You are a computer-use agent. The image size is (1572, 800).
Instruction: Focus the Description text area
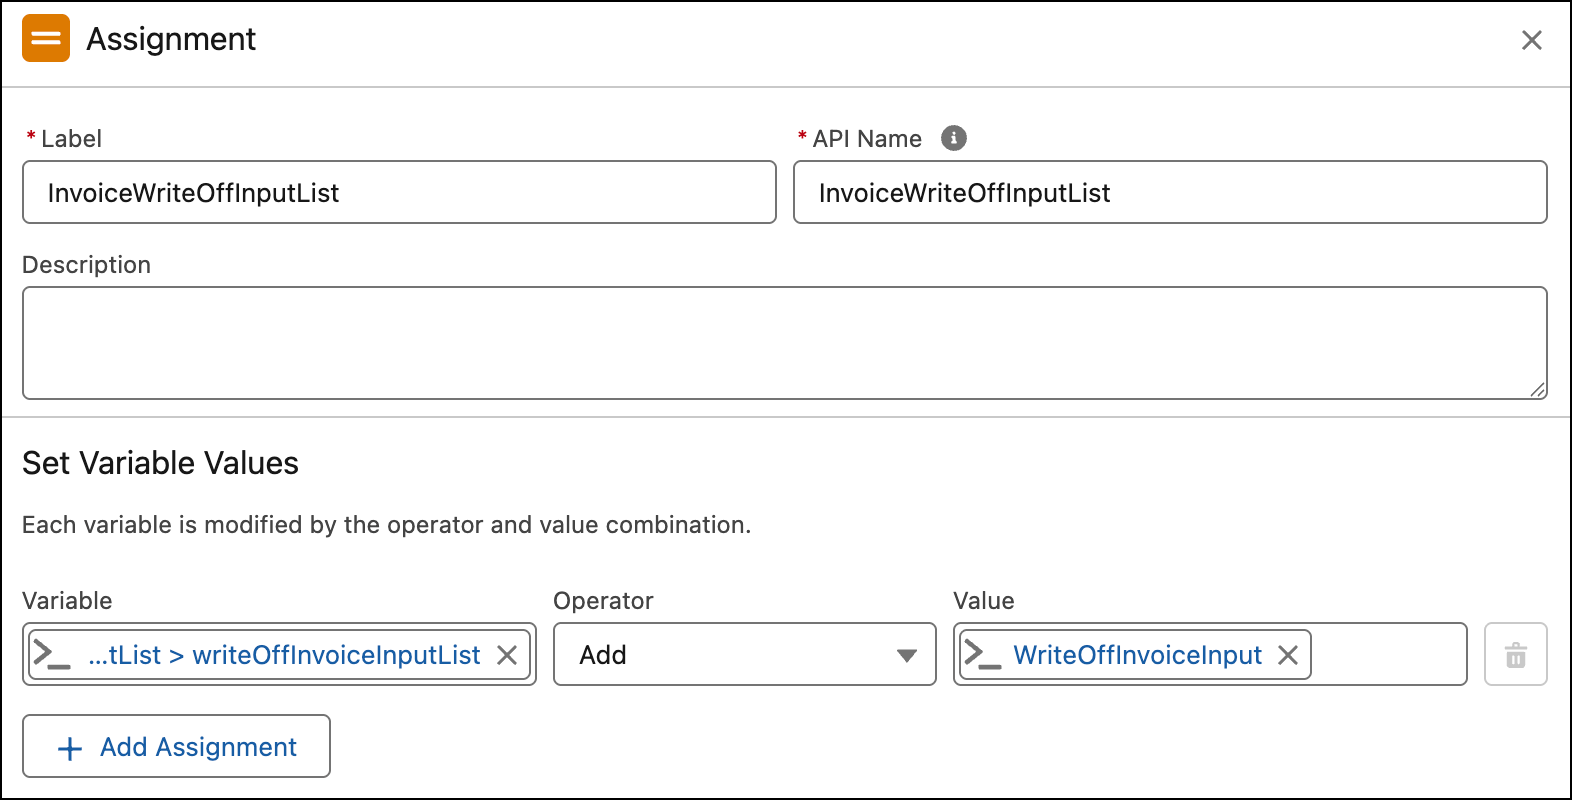pyautogui.click(x=785, y=343)
